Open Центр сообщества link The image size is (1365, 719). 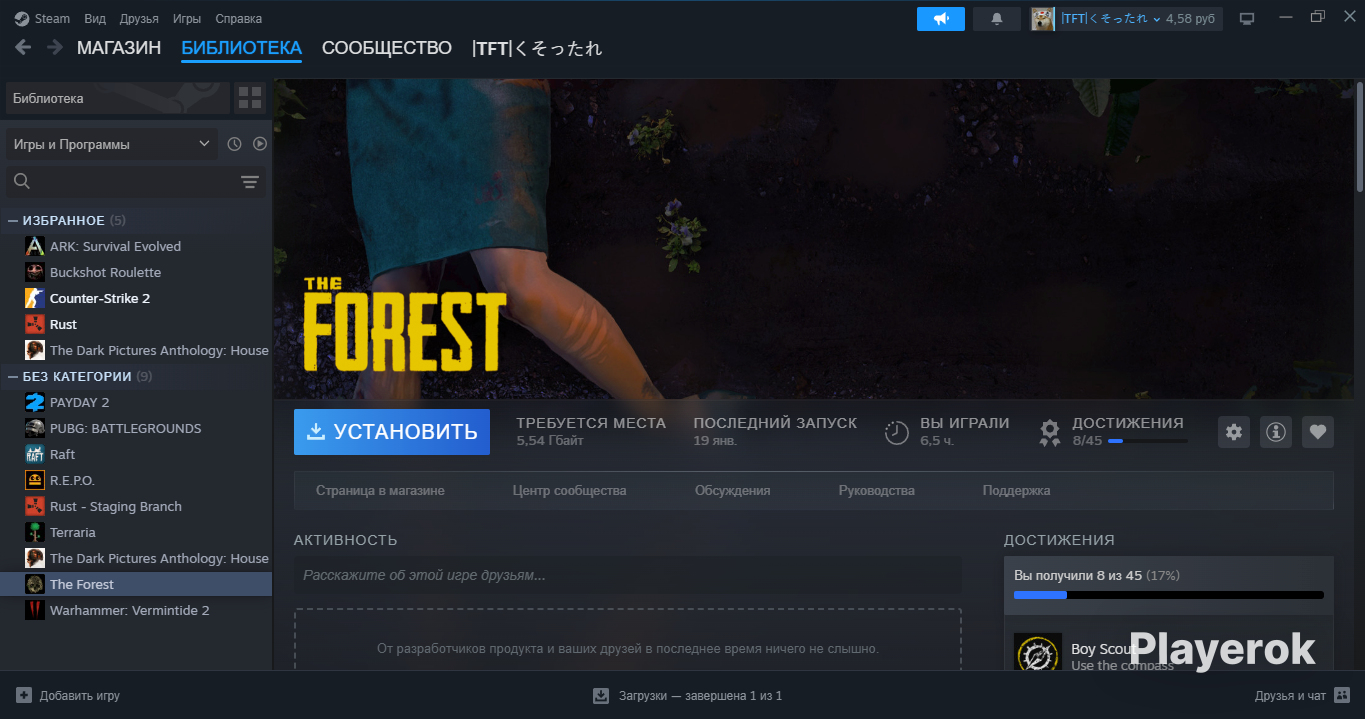click(569, 491)
